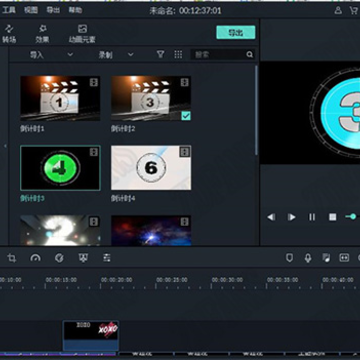360x360 pixels.
Task: Click the media library vertical scrollbar
Action: [x=256, y=110]
